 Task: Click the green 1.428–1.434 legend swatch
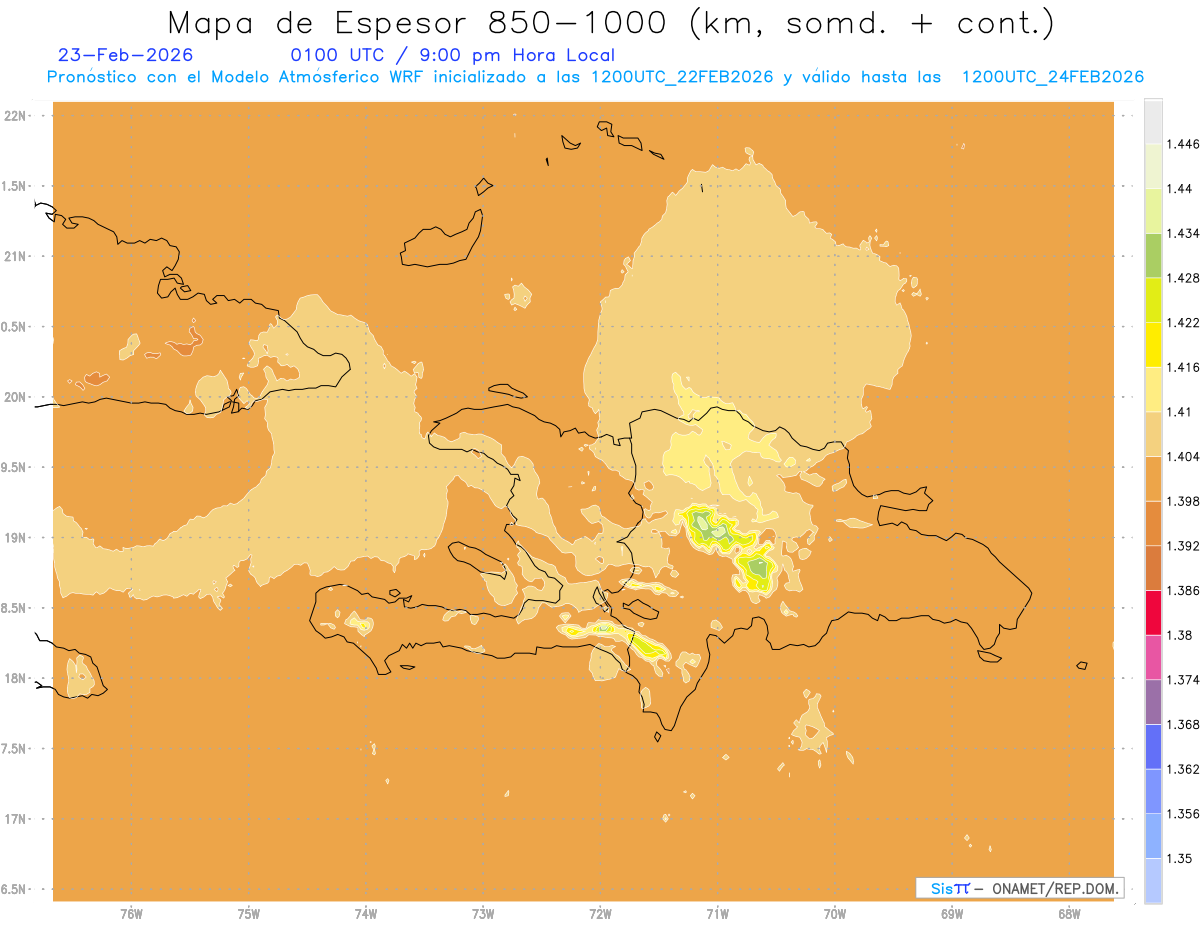click(1153, 255)
